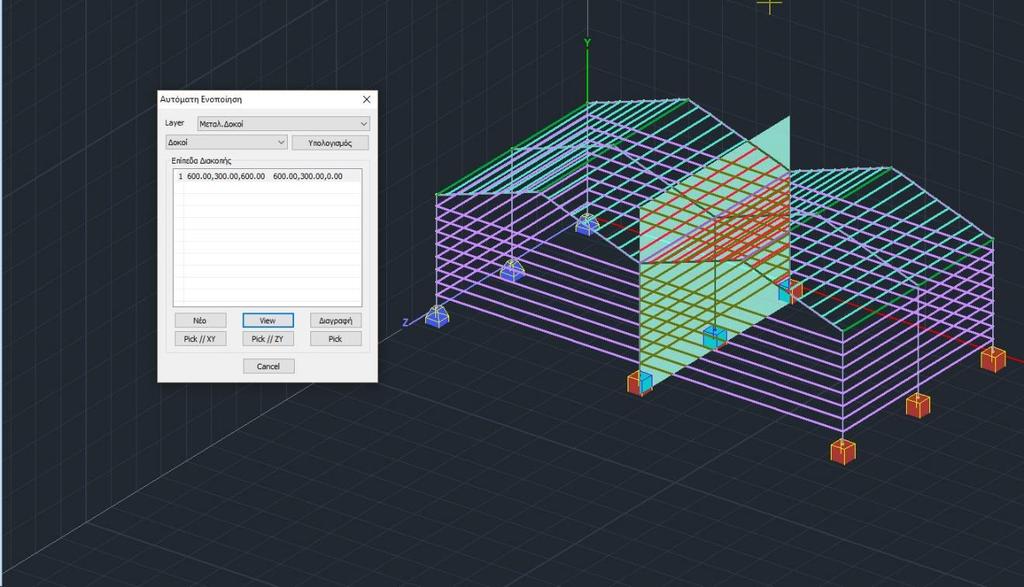This screenshot has width=1024, height=587.
Task: Click the Διαγραφή button
Action: pos(336,321)
